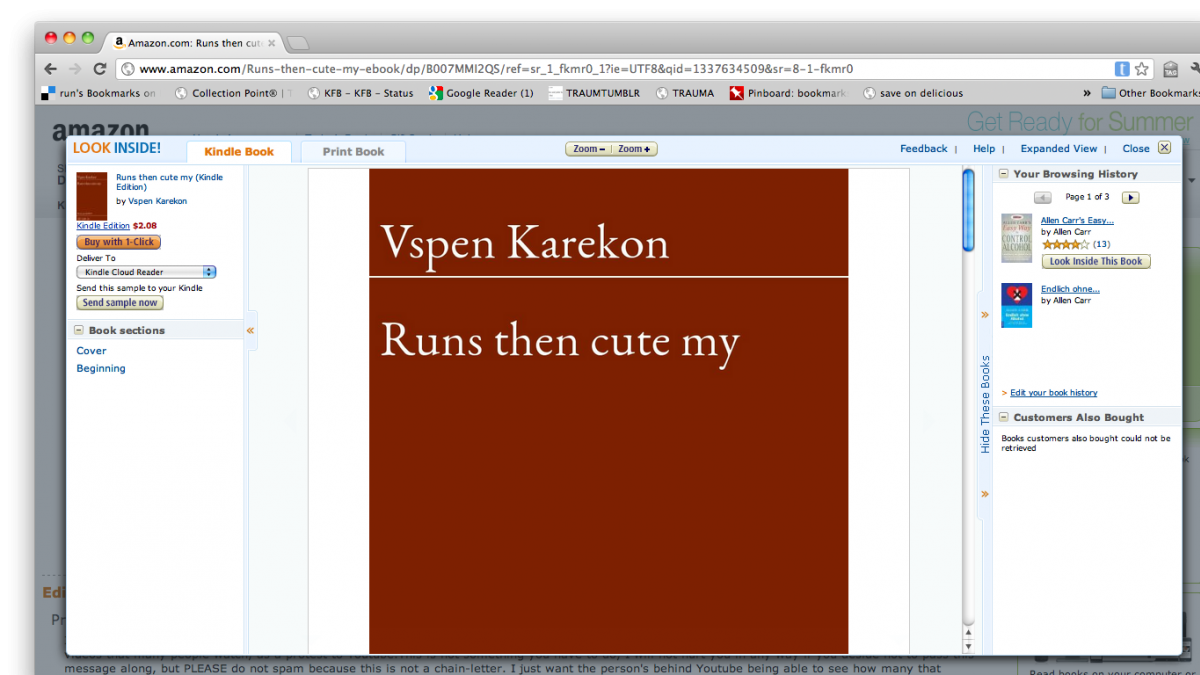Bookmark page with the star icon
The image size is (1200, 675).
point(1143,69)
